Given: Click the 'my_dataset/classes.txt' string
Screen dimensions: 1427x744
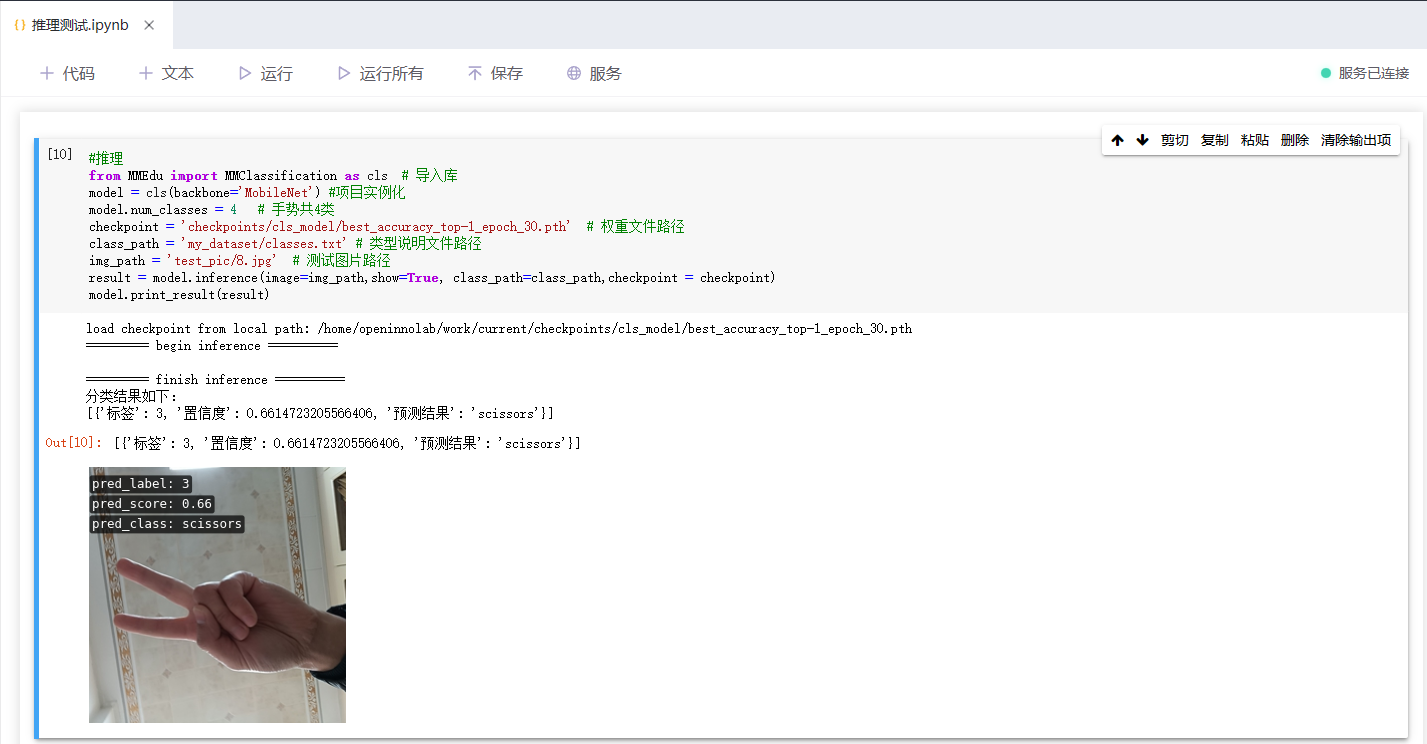Looking at the screenshot, I should click(x=264, y=243).
